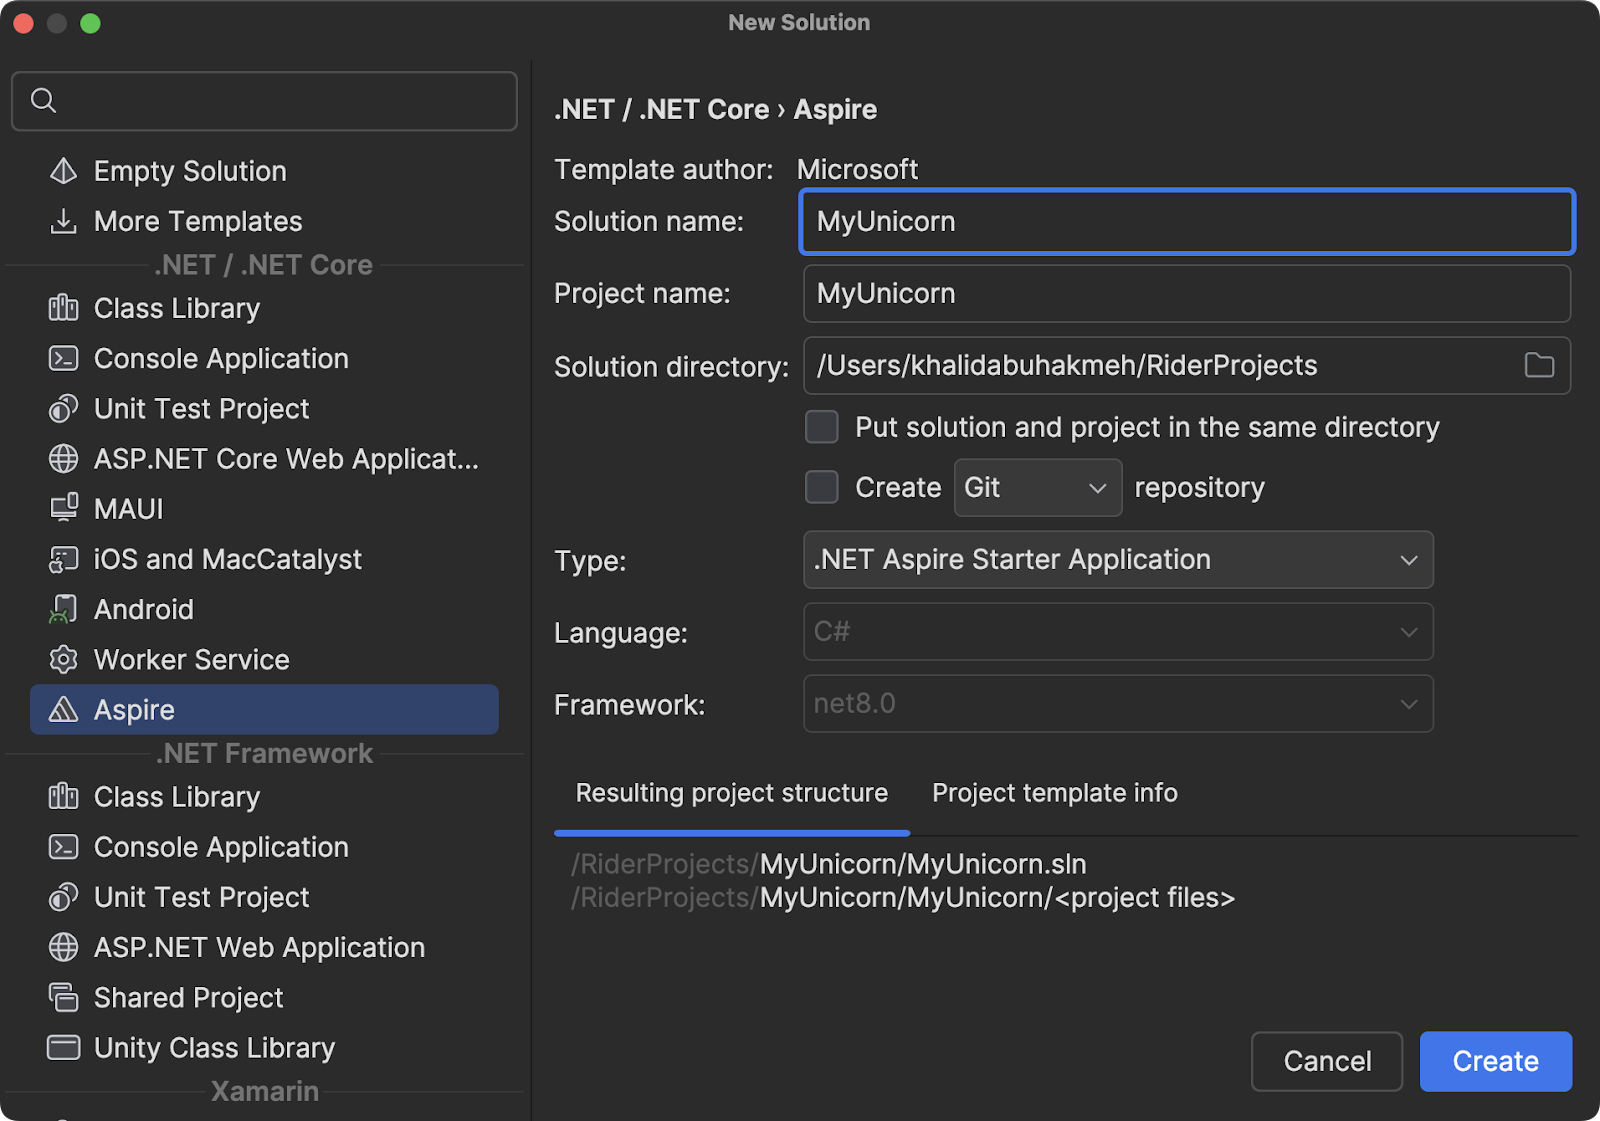Pick .NET Framework Unit Test Project icon
The image size is (1600, 1121).
point(63,897)
